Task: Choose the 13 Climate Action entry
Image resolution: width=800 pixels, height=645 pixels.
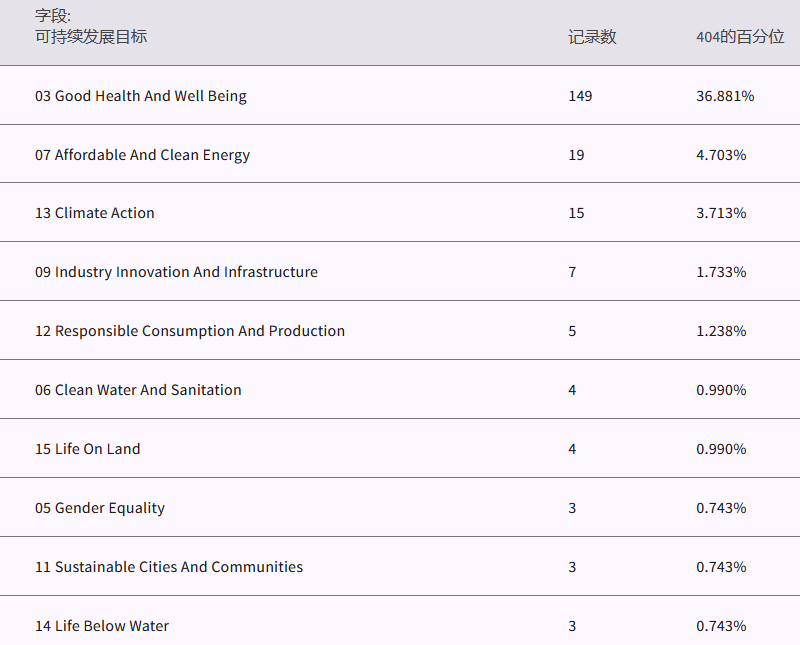Action: click(95, 213)
